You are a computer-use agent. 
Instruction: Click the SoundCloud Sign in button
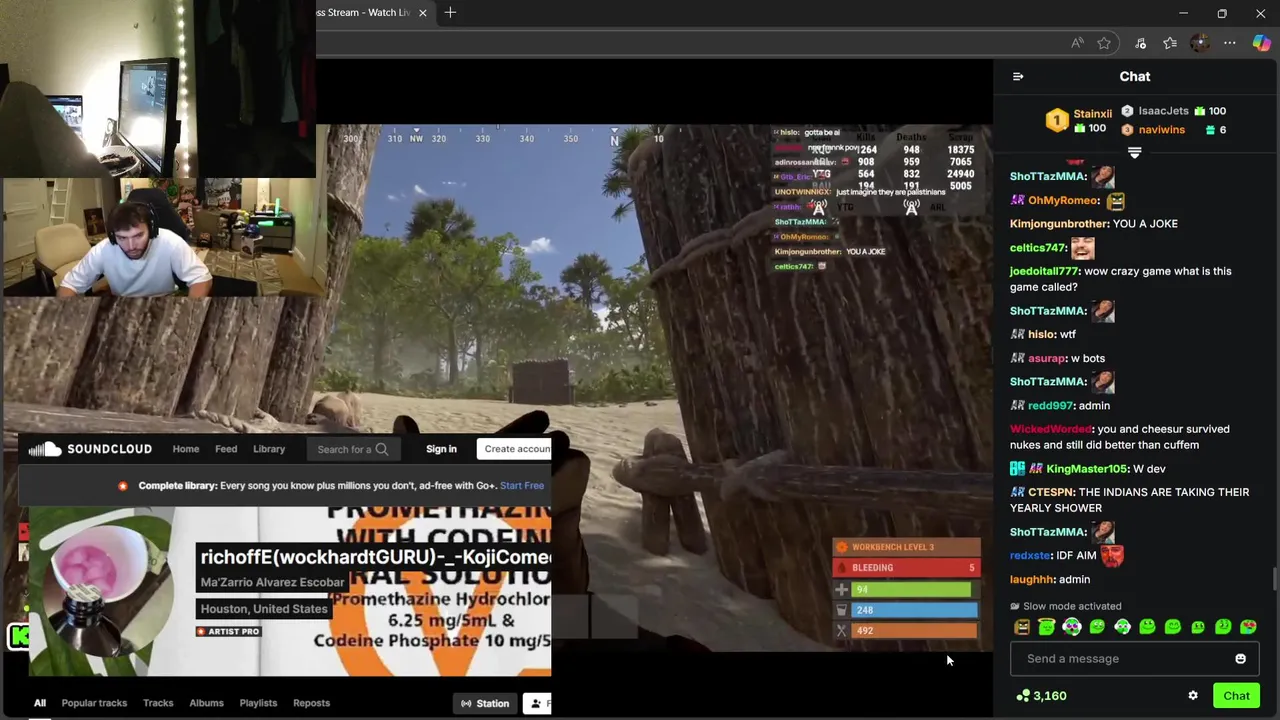click(441, 449)
